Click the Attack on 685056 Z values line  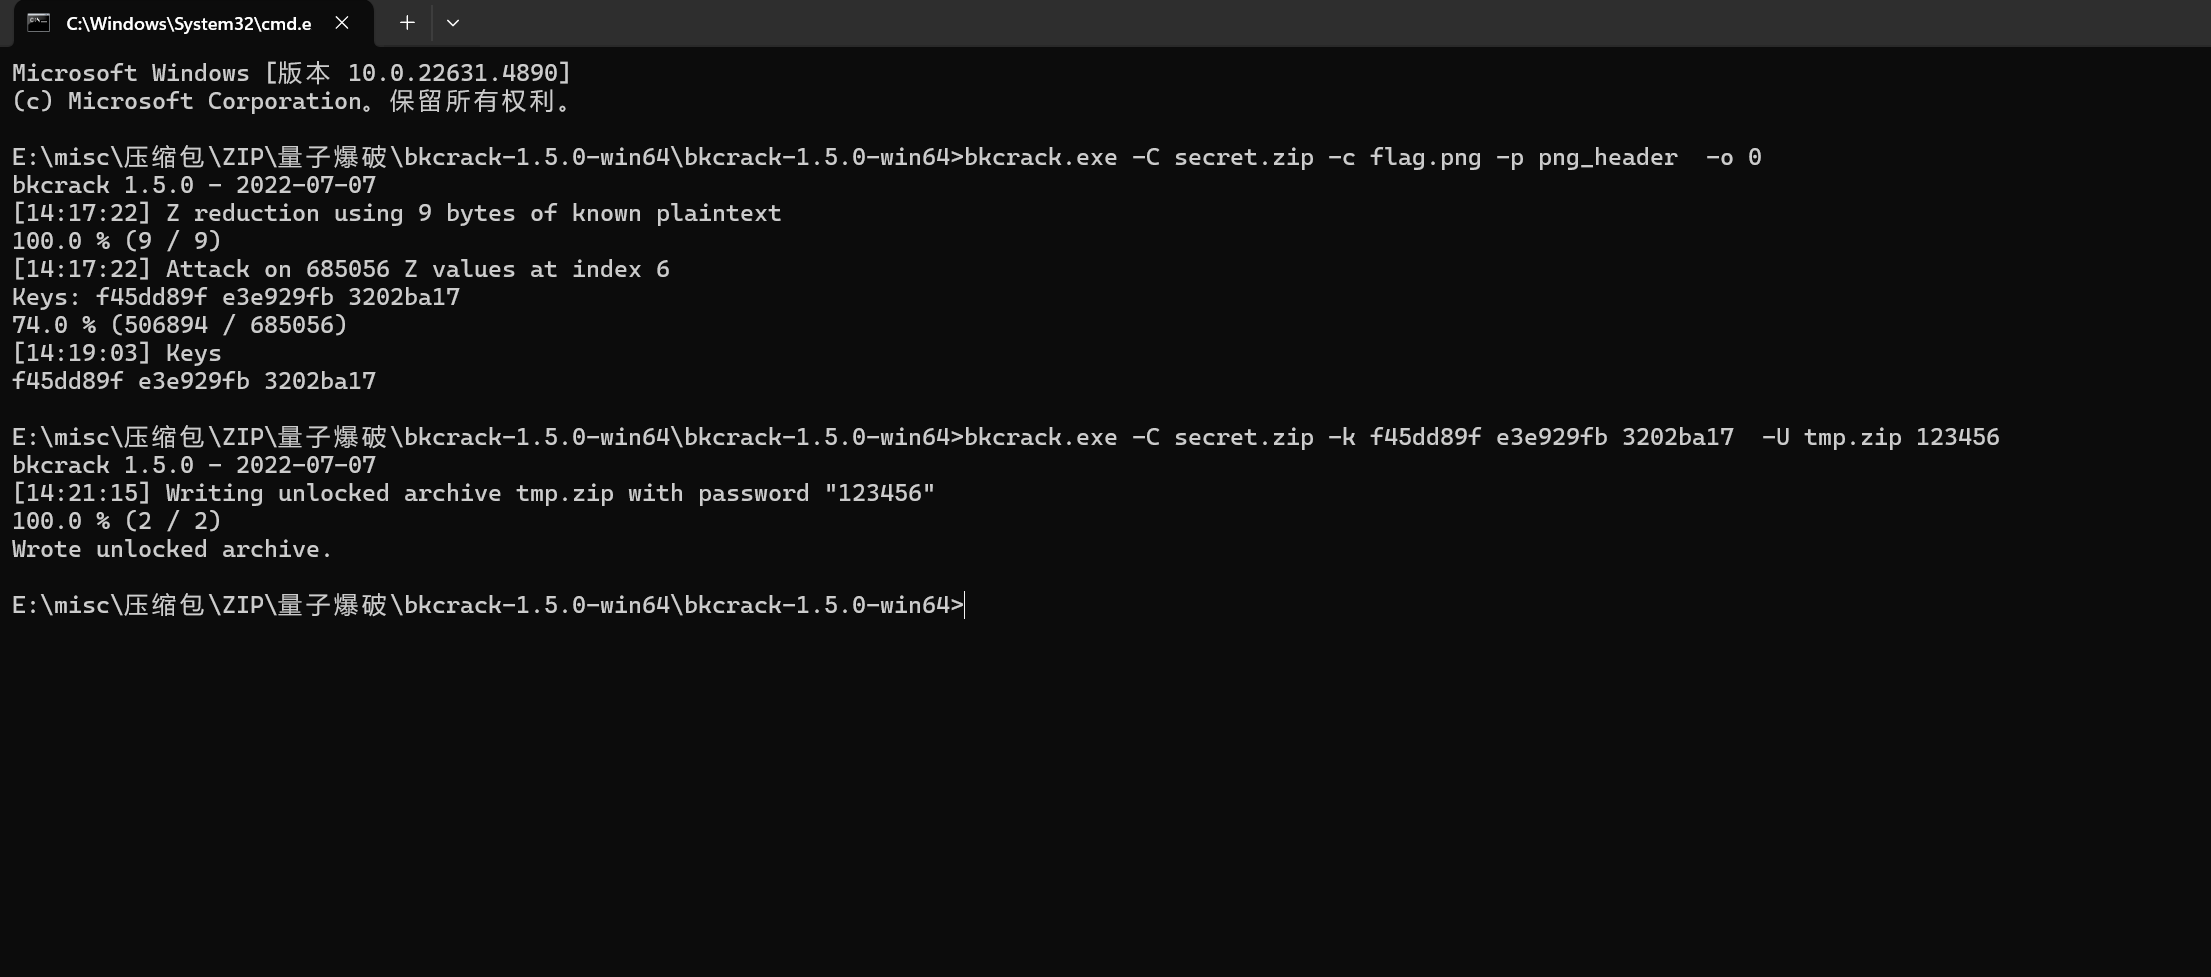(x=341, y=269)
